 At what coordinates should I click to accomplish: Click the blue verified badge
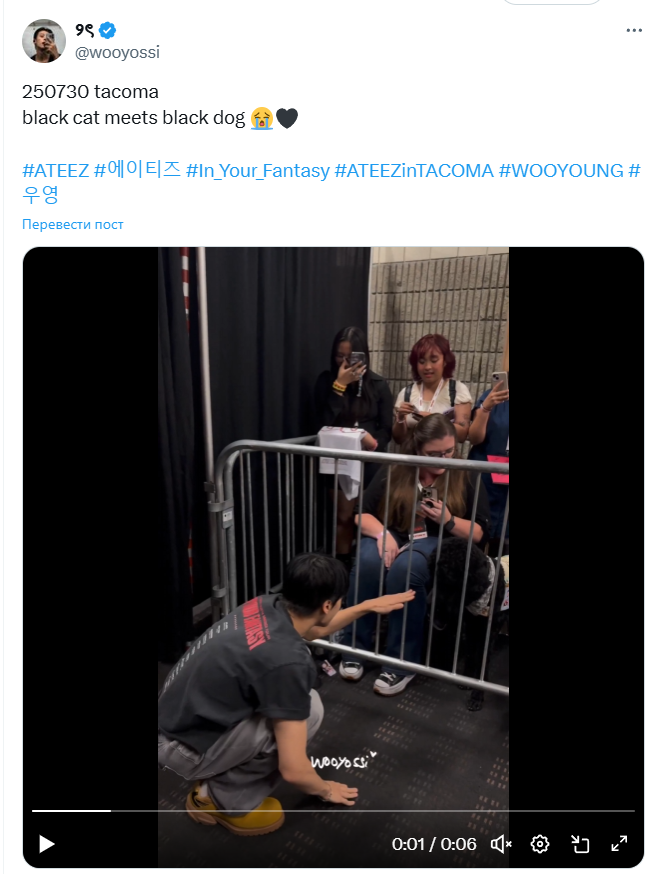[108, 30]
